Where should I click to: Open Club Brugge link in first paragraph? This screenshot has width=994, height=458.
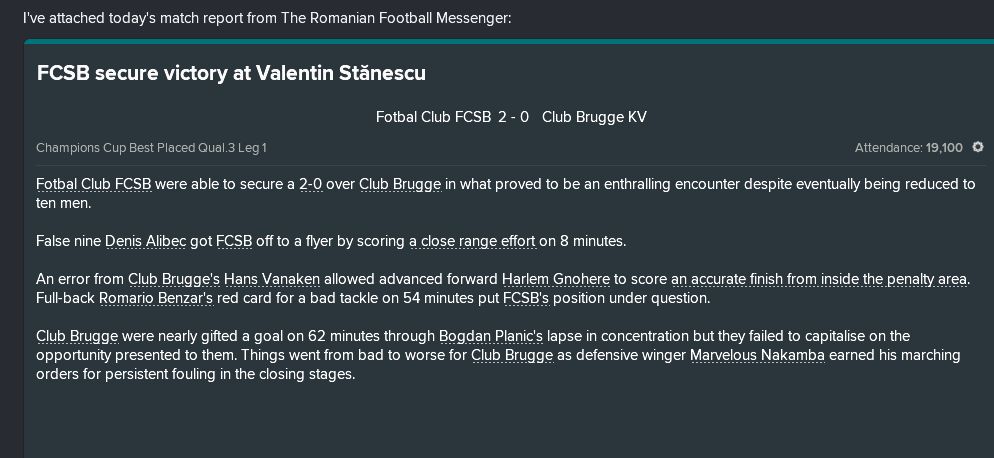[x=400, y=185]
